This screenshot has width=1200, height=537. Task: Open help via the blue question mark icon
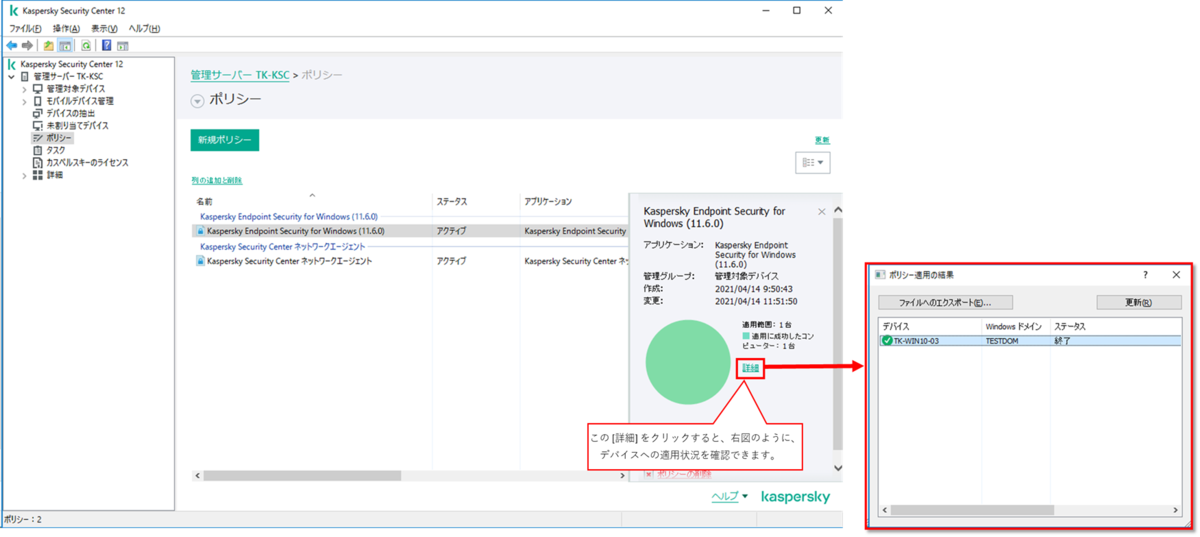click(107, 45)
